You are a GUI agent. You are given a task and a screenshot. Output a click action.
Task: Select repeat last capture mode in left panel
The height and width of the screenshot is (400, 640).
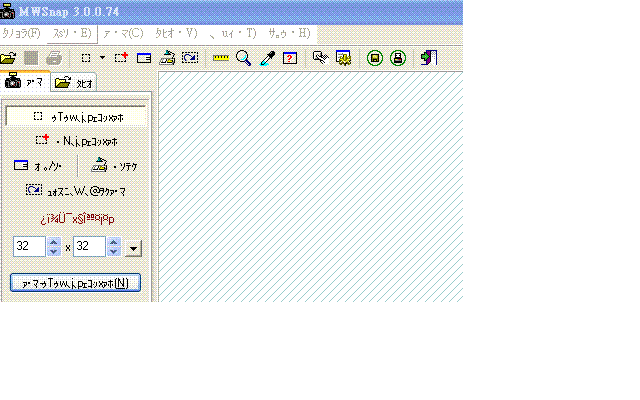pos(76,191)
